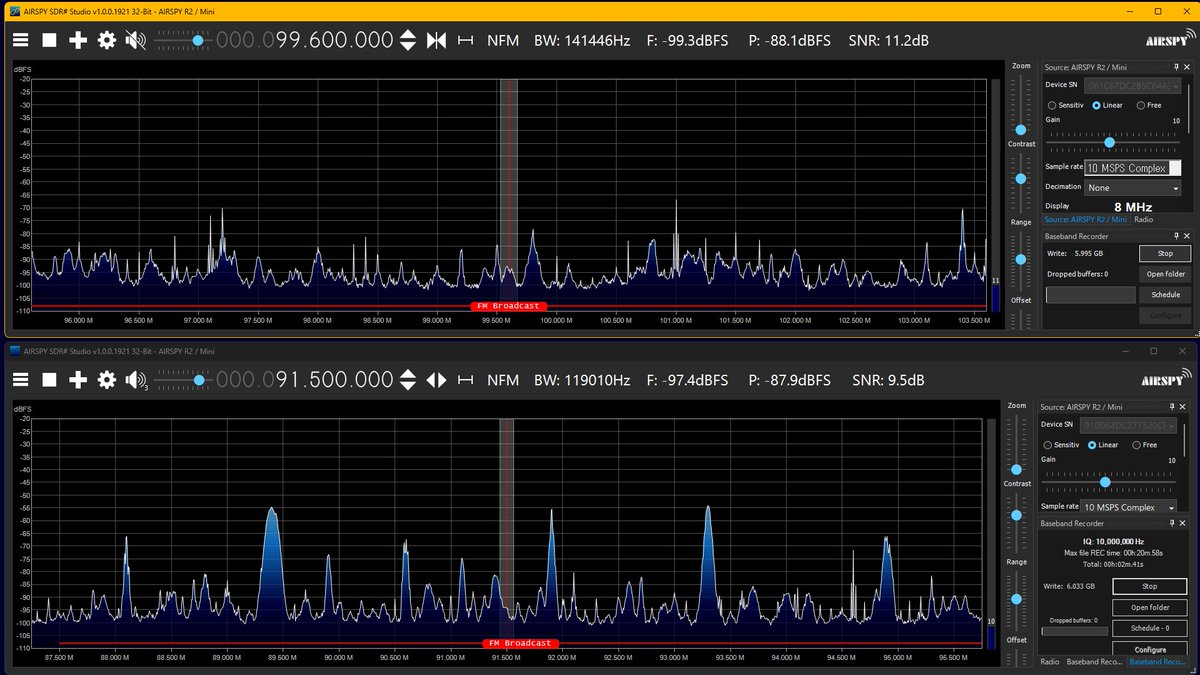The width and height of the screenshot is (1200, 675).
Task: Click Open folder in the top Baseband Recorder
Action: (x=1165, y=274)
